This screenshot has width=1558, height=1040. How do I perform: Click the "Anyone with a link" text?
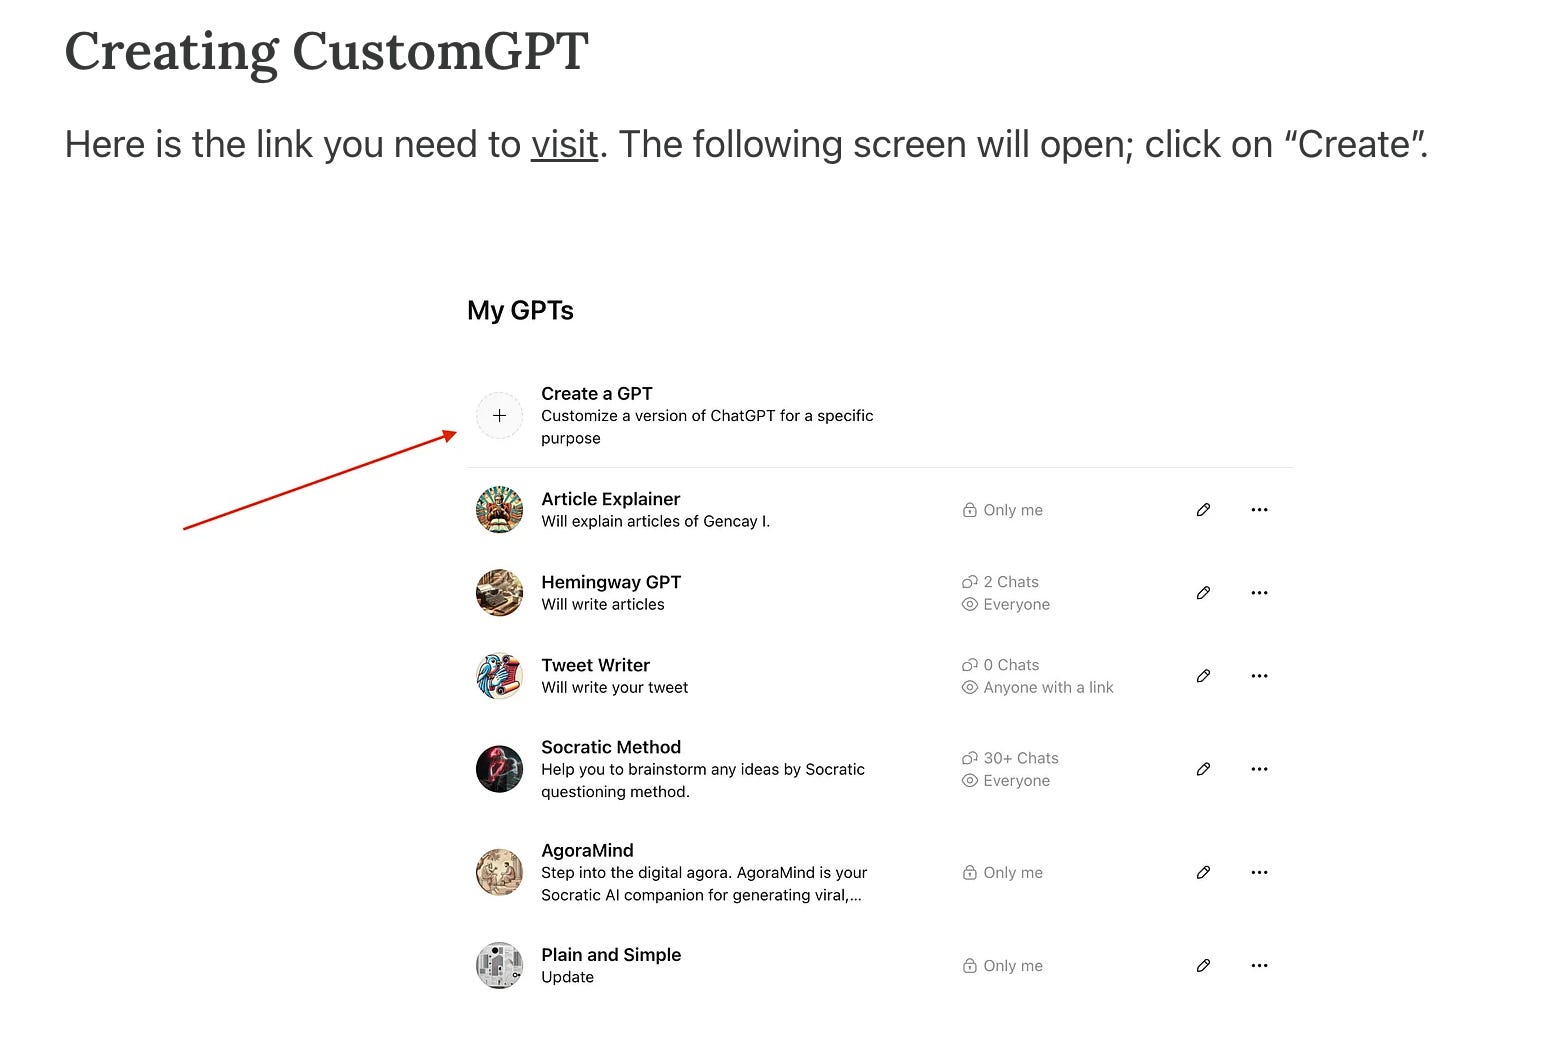pyautogui.click(x=1048, y=687)
